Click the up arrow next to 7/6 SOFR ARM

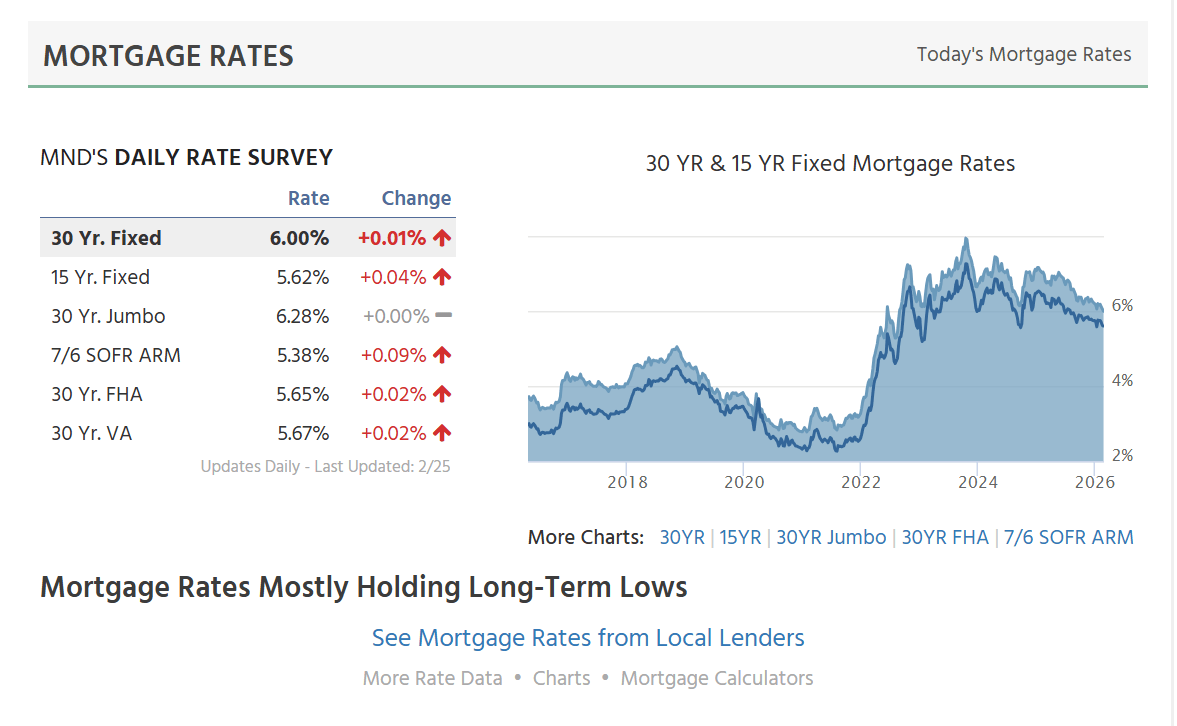click(x=442, y=355)
